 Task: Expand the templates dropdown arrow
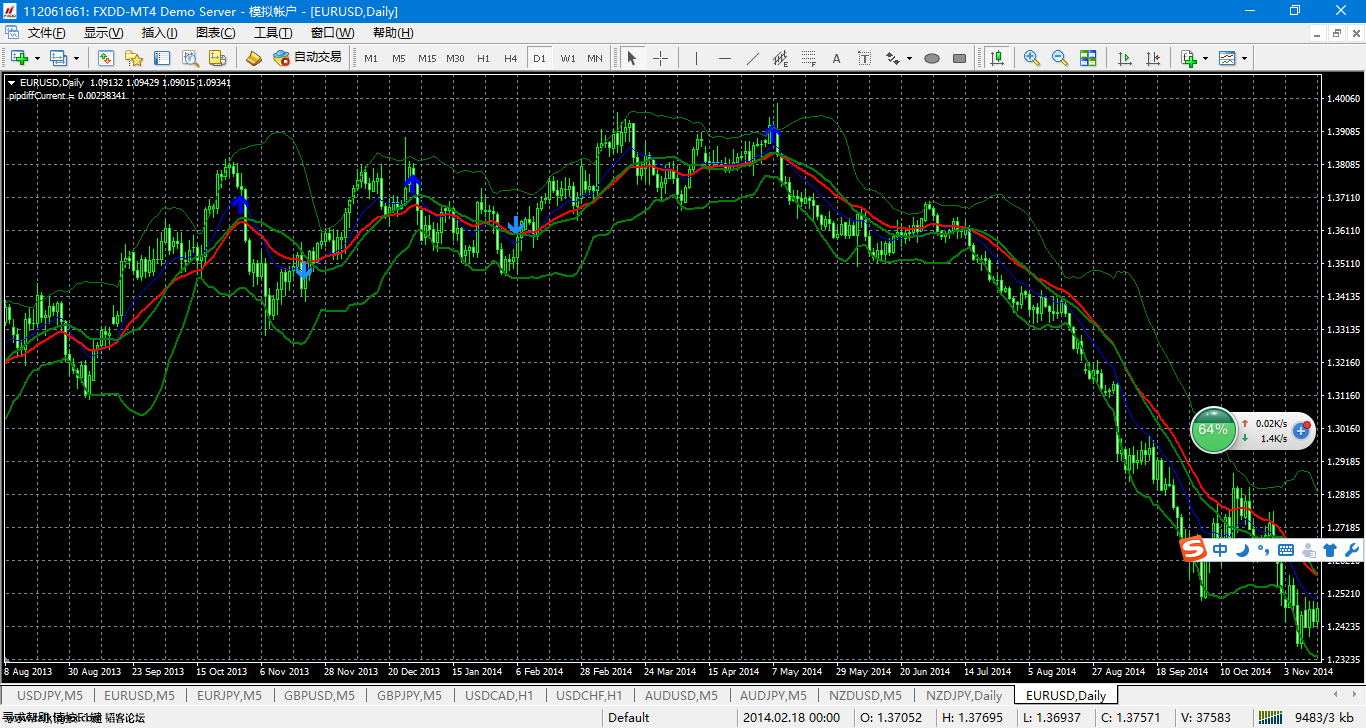click(x=1244, y=58)
